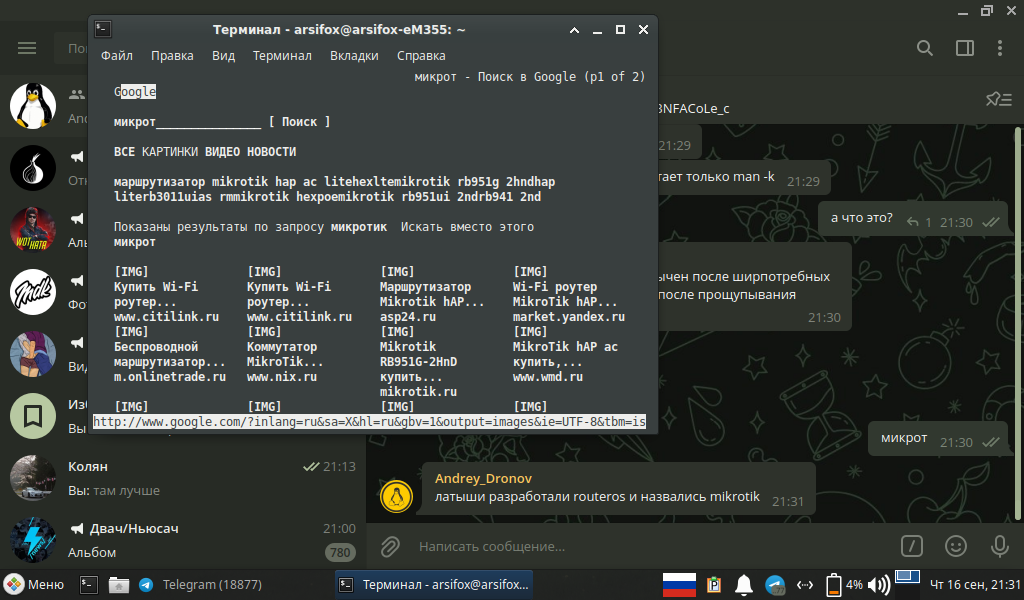1024x600 pixels.
Task: Click www.nix.ru result text
Action: (x=282, y=377)
